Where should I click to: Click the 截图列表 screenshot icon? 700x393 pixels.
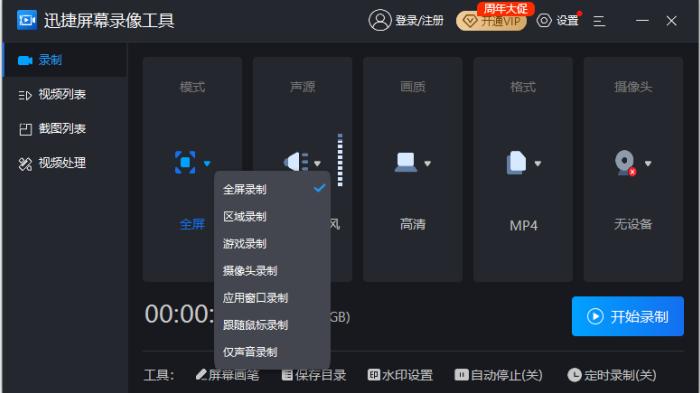[25, 130]
